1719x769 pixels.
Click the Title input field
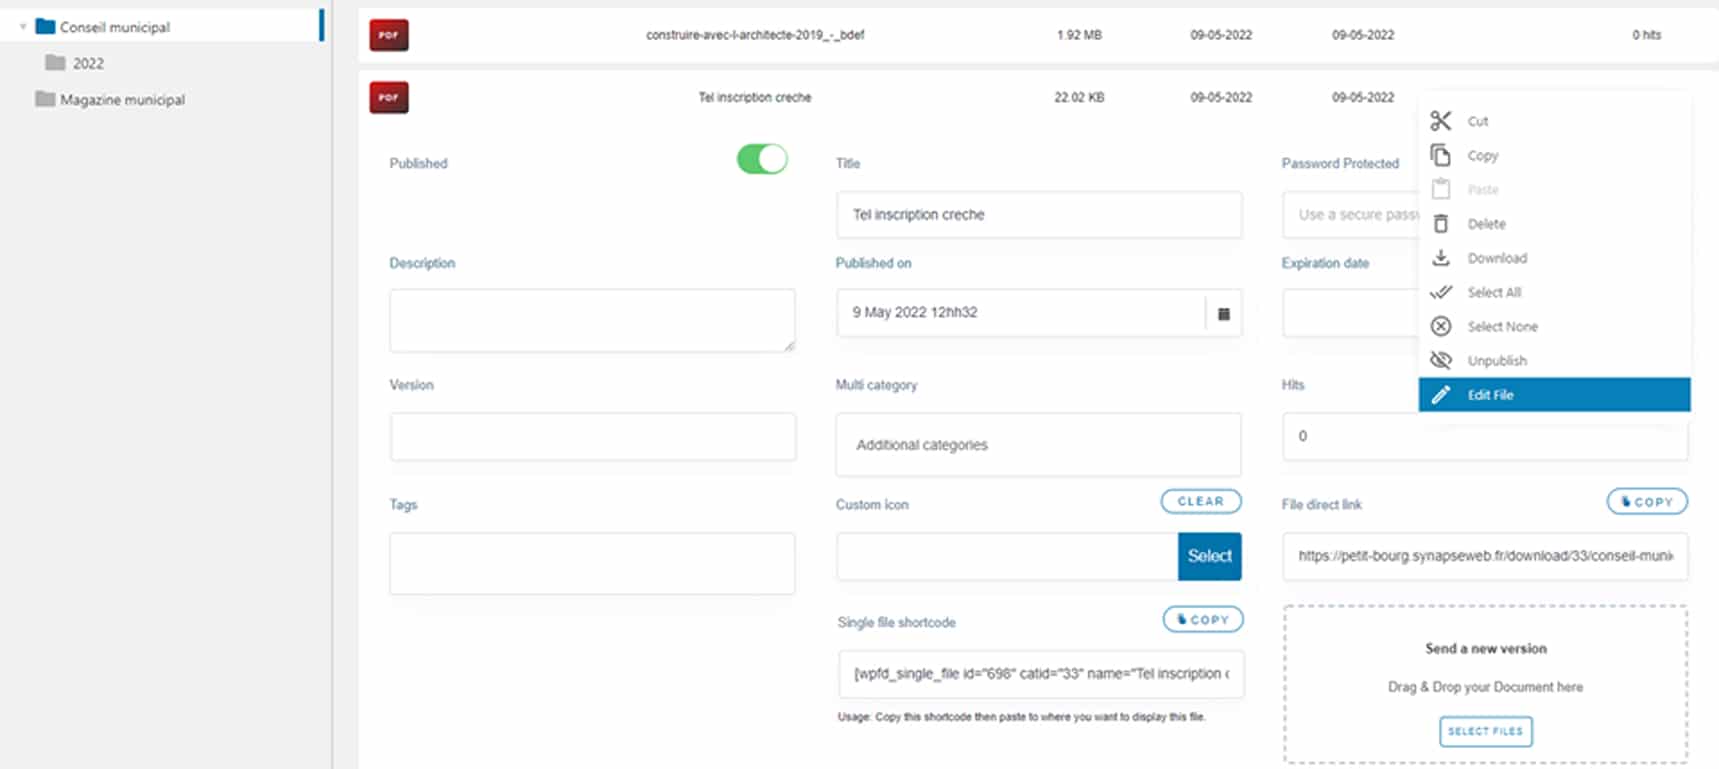pyautogui.click(x=1039, y=215)
